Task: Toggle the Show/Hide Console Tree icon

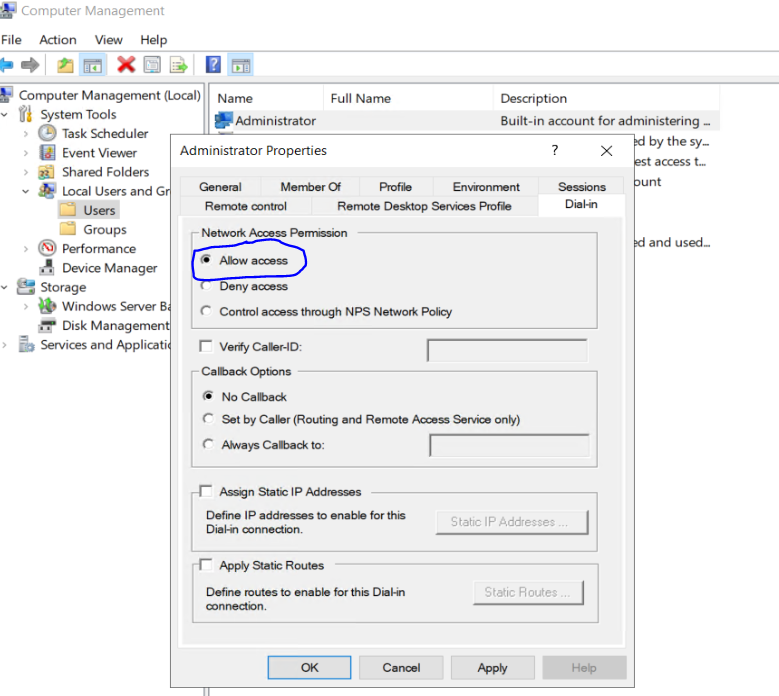Action: pyautogui.click(x=92, y=65)
